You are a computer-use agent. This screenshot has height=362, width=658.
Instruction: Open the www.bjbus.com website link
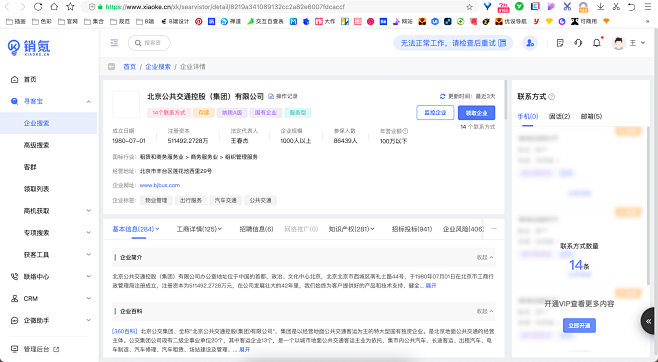pyautogui.click(x=160, y=185)
